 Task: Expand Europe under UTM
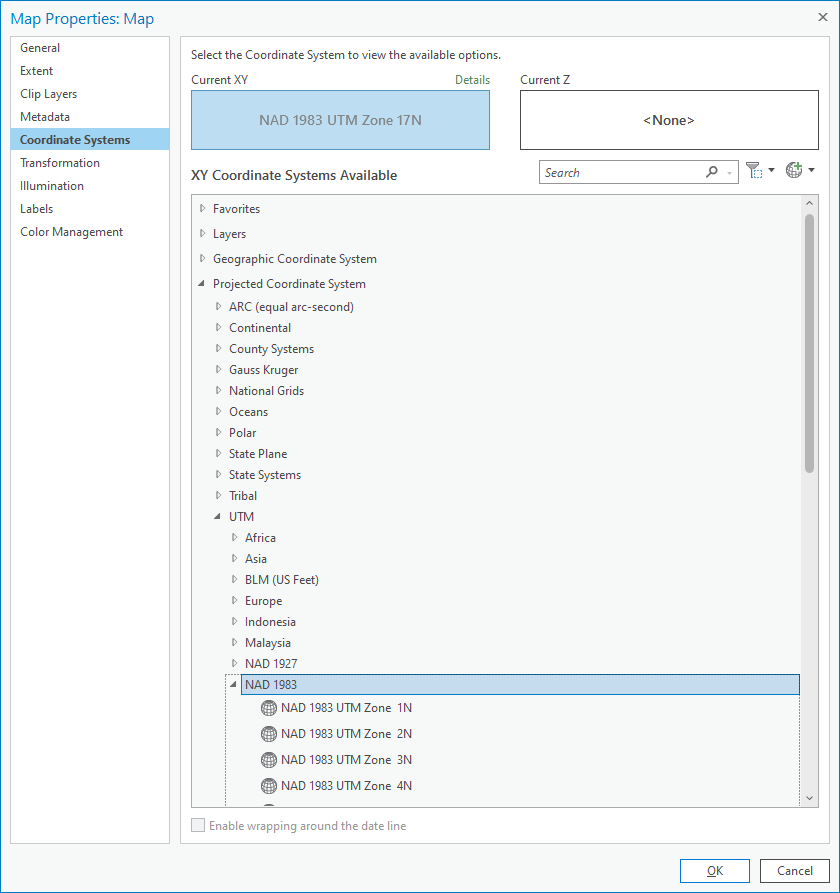pos(234,600)
